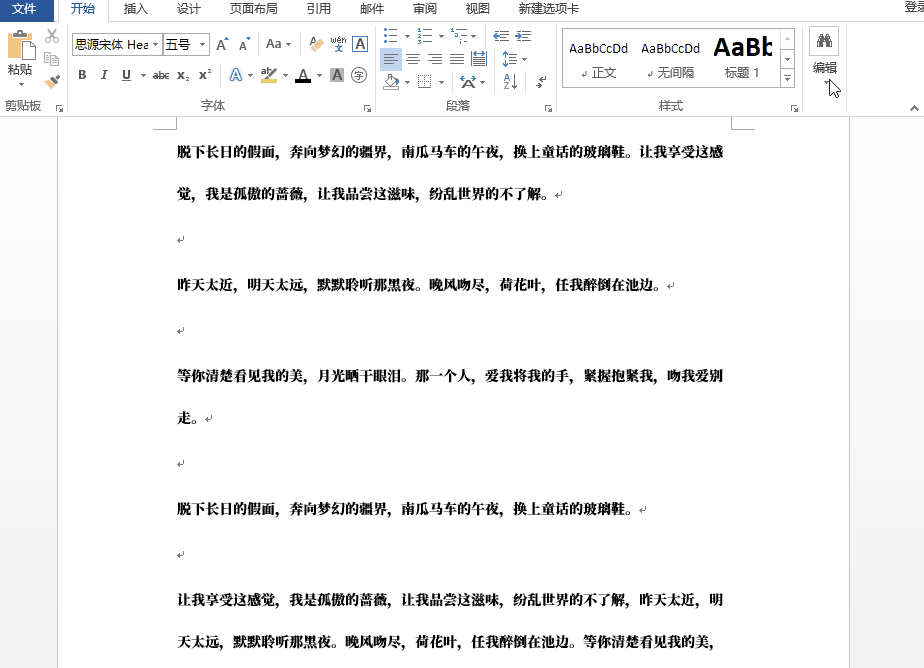Switch to the Mailings (邮件) tab
924x668 pixels.
pyautogui.click(x=372, y=9)
